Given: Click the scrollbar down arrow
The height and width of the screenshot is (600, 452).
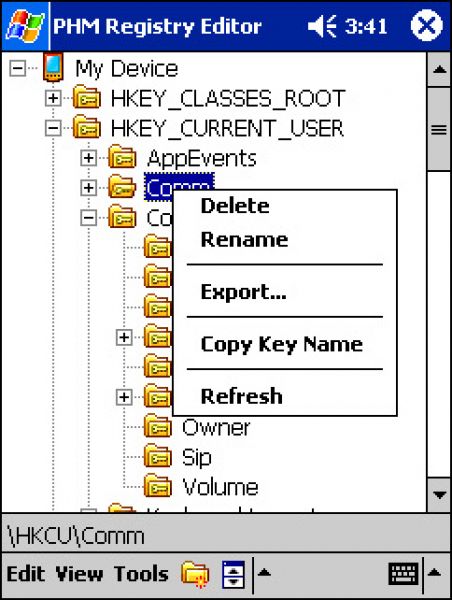Looking at the screenshot, I should click(439, 494).
